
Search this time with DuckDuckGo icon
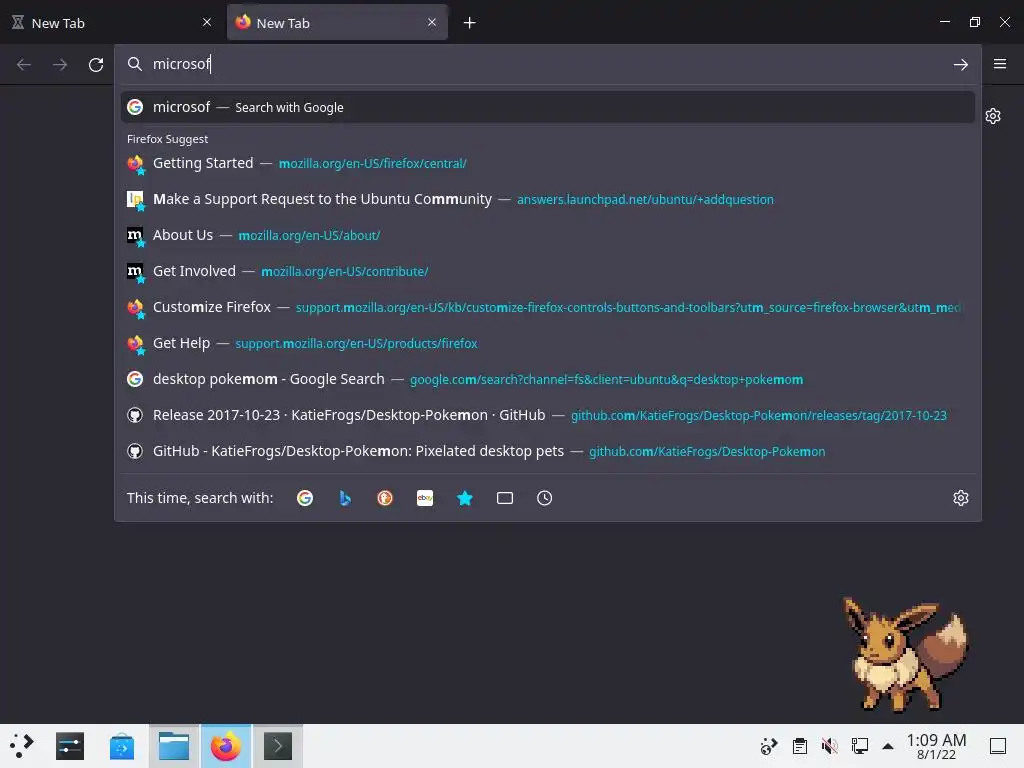pos(385,498)
